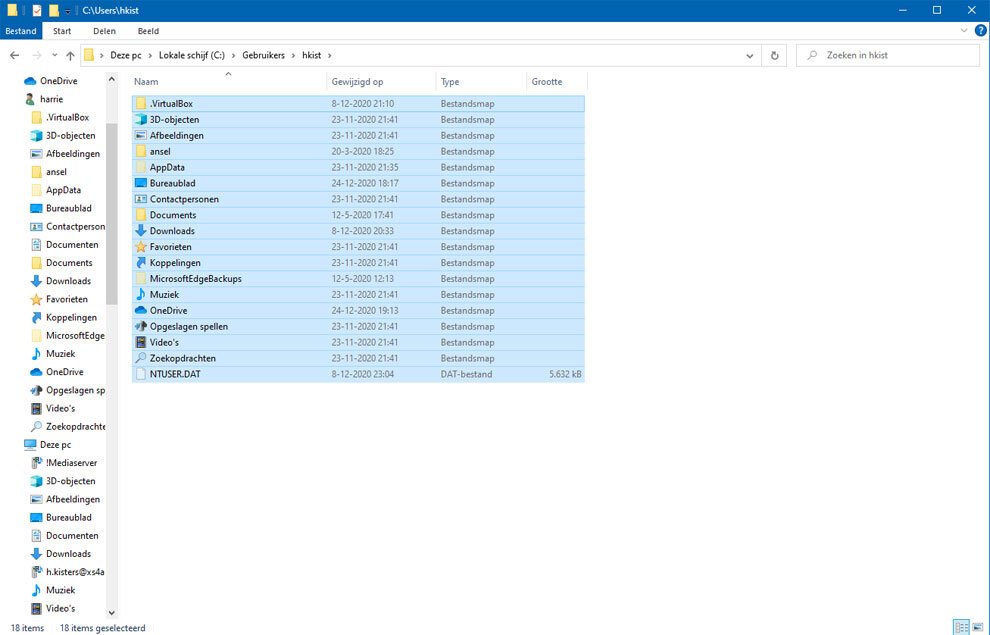Click Gebruikers in the address breadcrumb

click(263, 56)
